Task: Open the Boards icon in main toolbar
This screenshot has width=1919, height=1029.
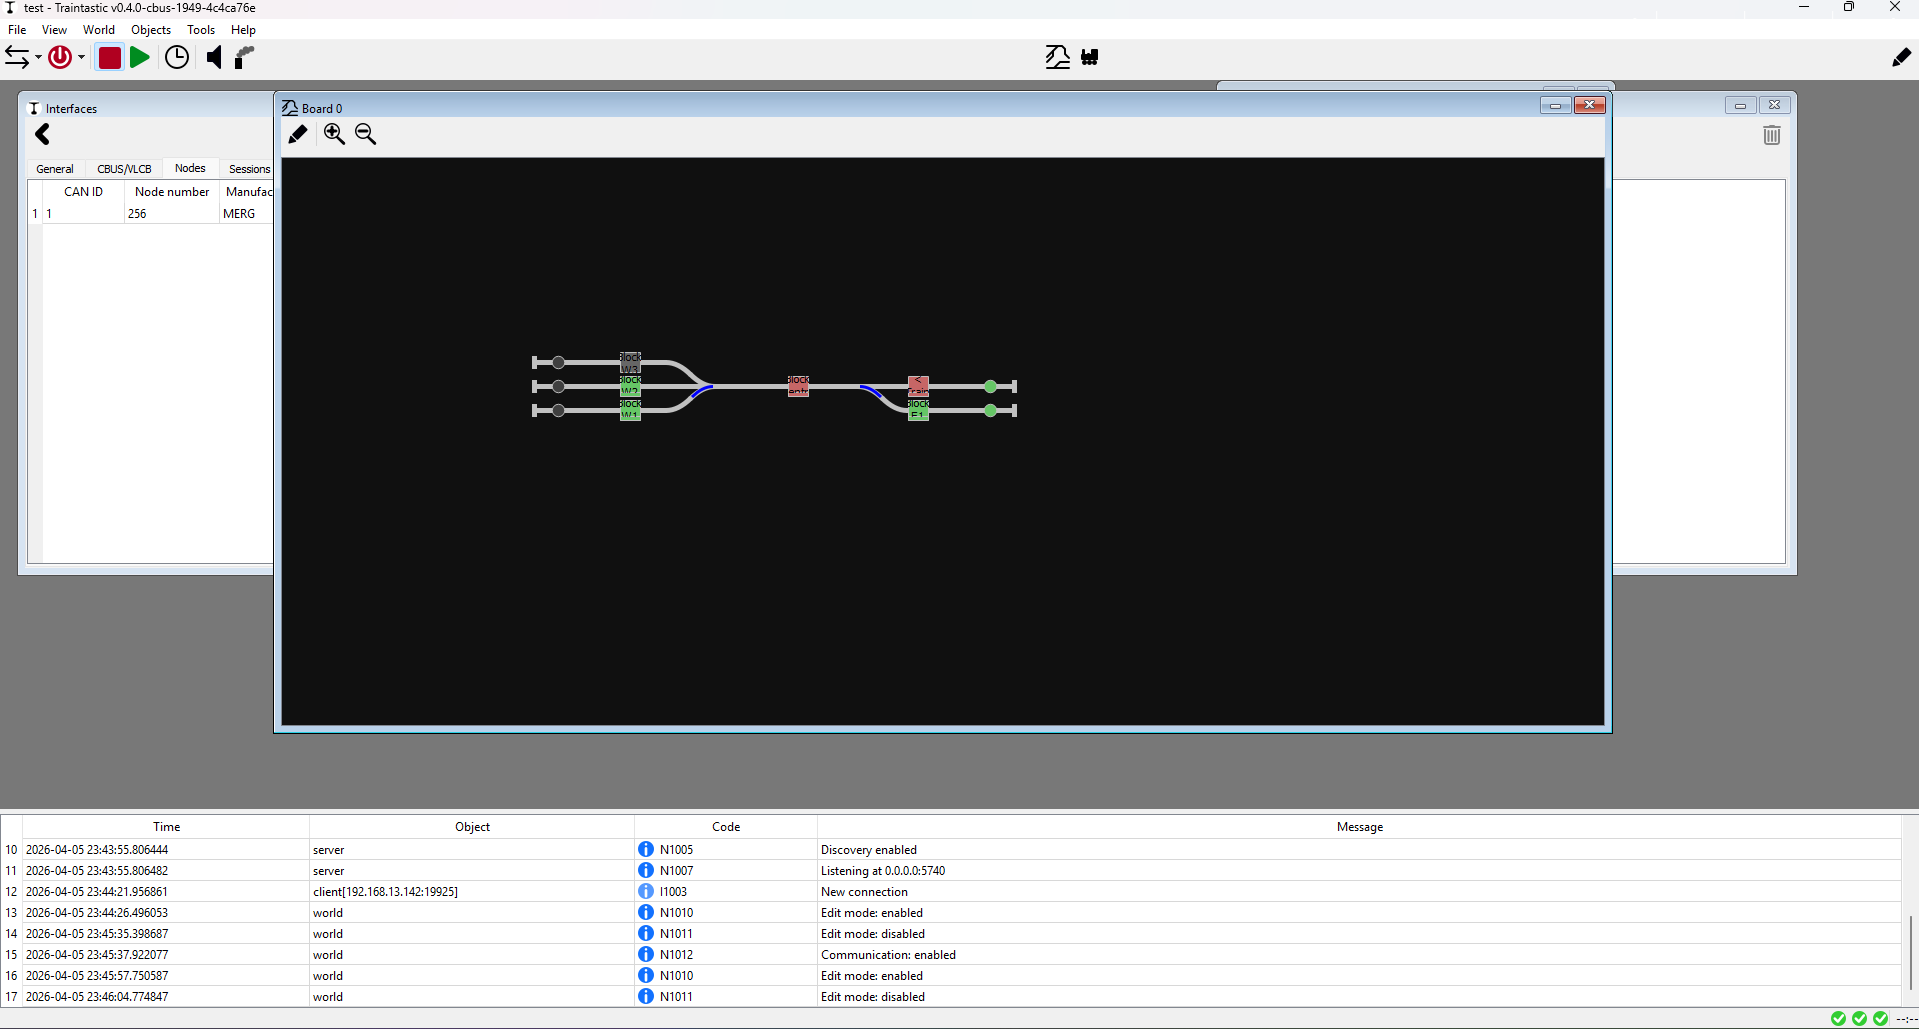Action: point(1057,58)
